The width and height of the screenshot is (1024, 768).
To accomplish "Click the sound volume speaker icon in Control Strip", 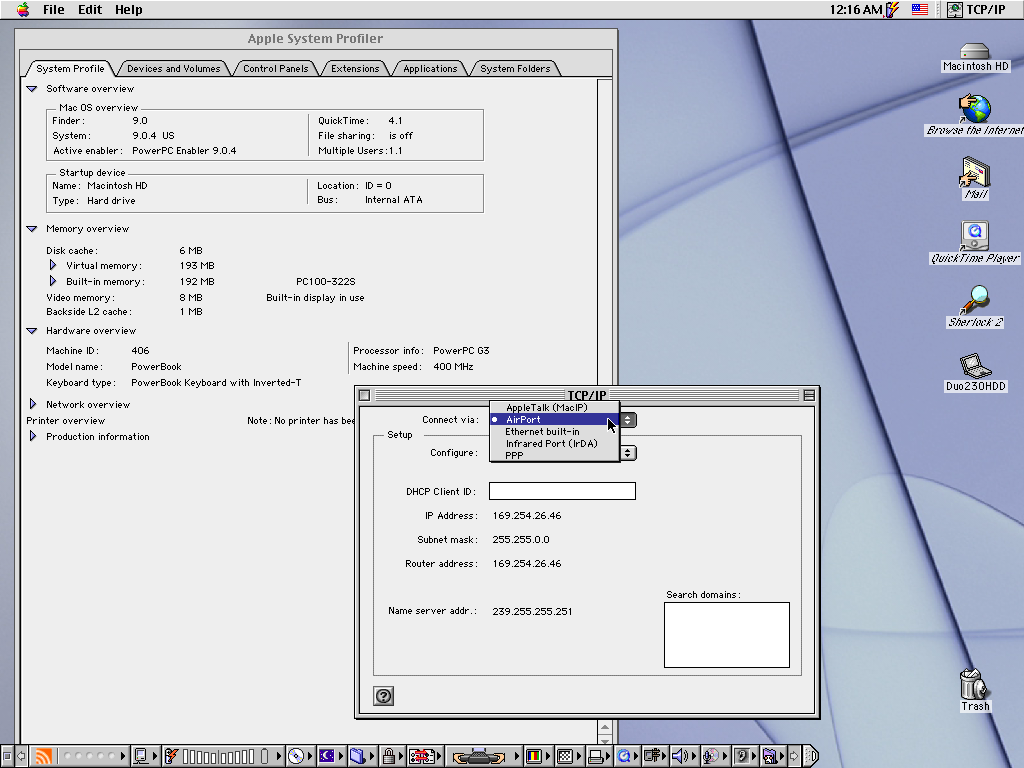I will coord(680,756).
